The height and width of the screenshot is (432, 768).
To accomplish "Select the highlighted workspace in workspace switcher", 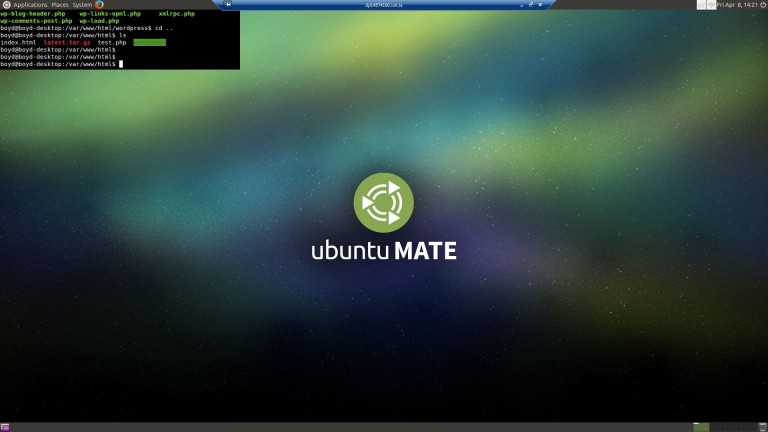I will click(701, 427).
